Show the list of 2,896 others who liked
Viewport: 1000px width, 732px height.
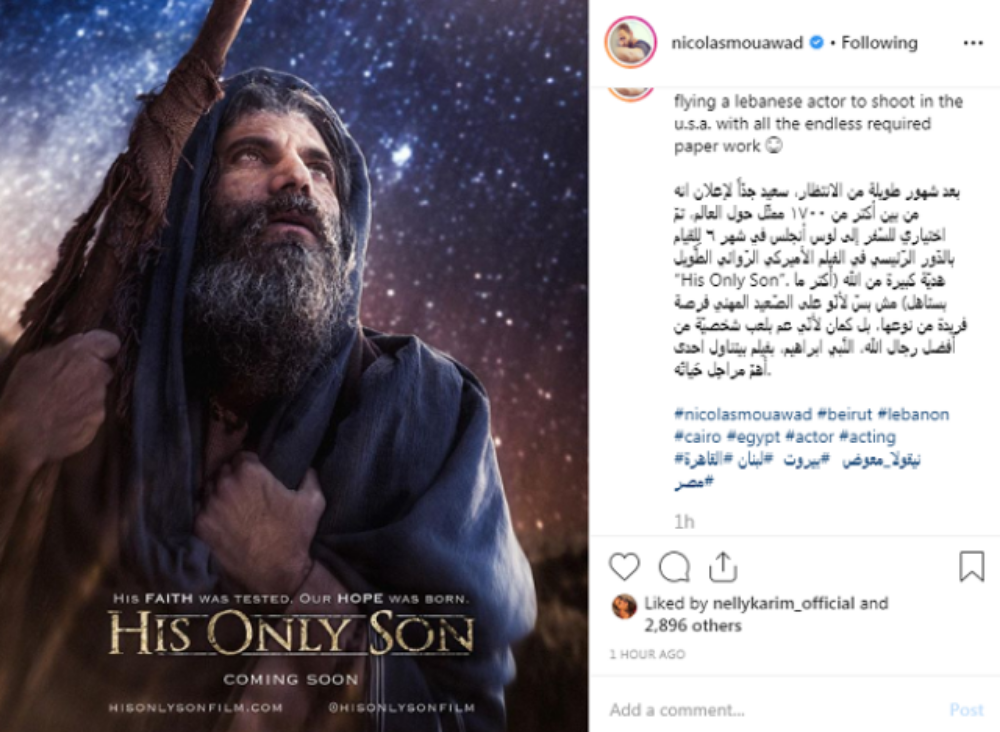[693, 626]
